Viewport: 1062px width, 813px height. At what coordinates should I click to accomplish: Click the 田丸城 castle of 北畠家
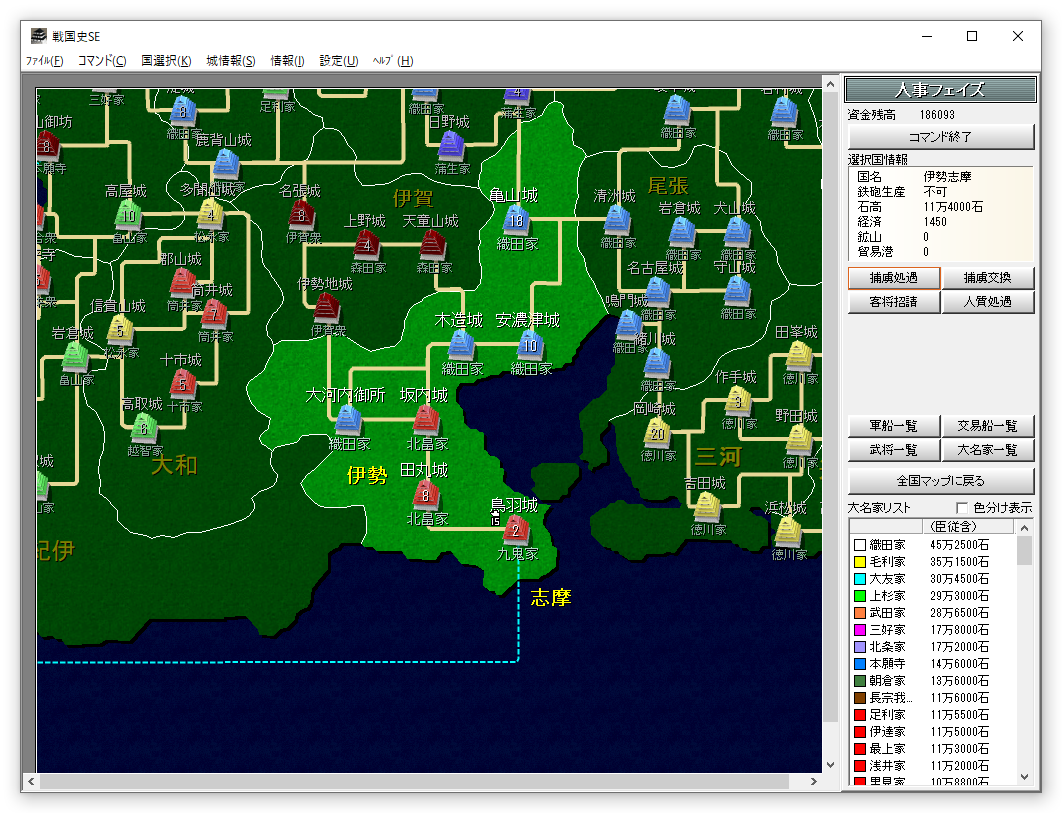(427, 494)
